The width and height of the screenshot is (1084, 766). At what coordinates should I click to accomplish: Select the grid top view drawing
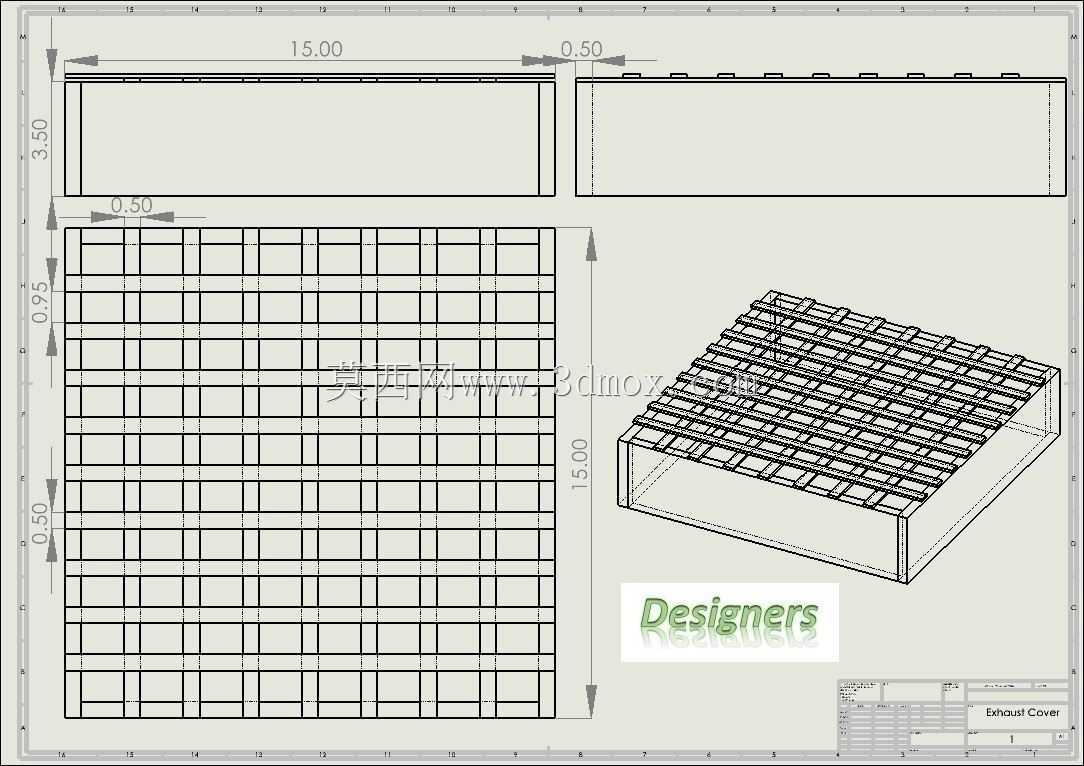(x=310, y=473)
